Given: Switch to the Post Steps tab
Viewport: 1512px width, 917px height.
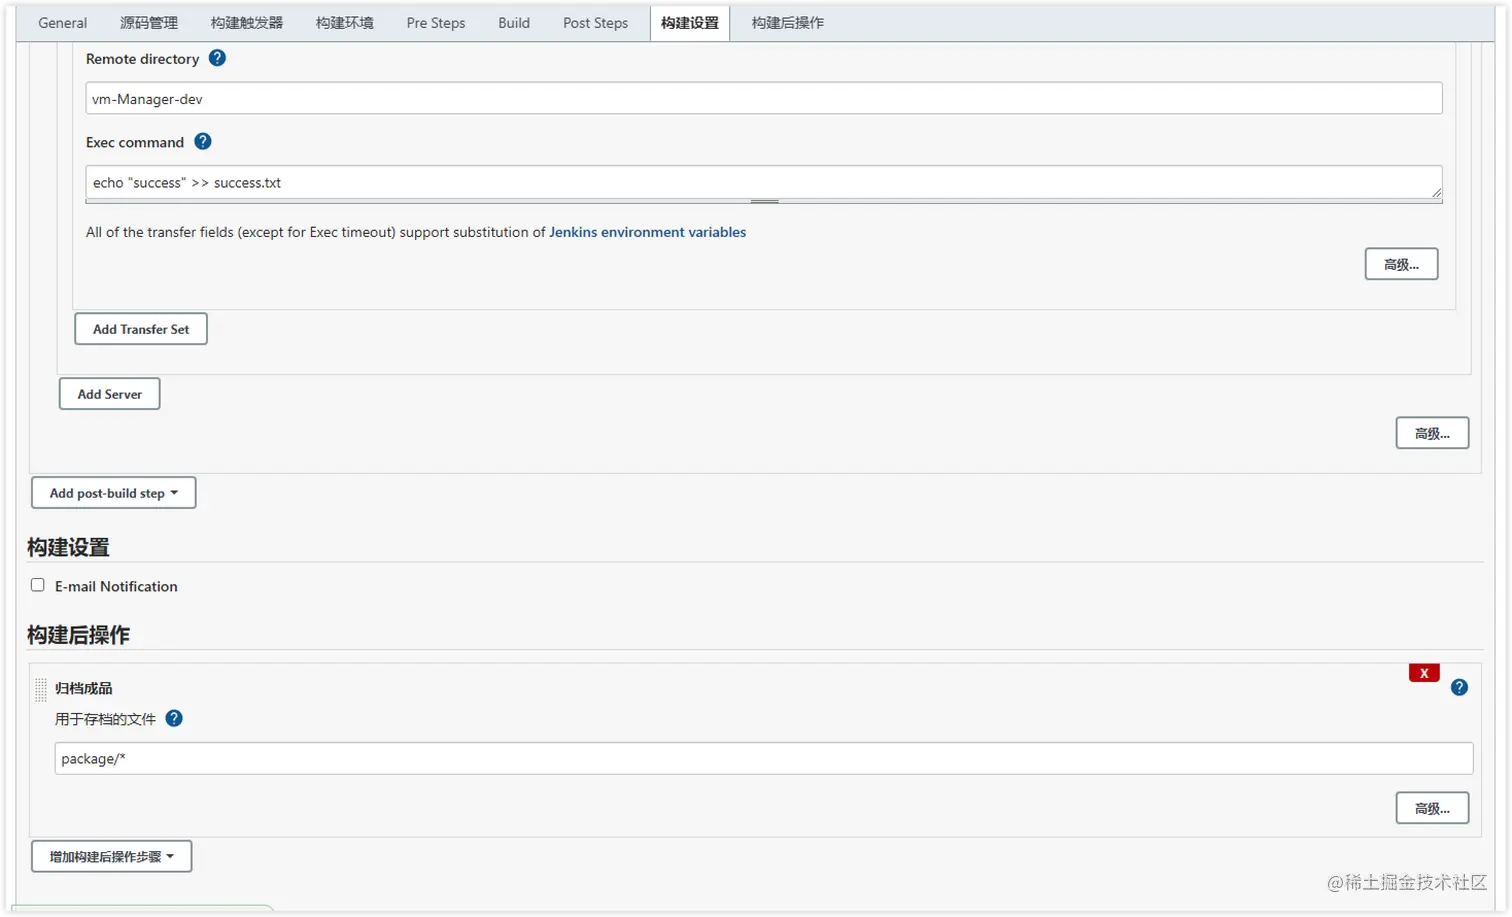Looking at the screenshot, I should [x=595, y=23].
